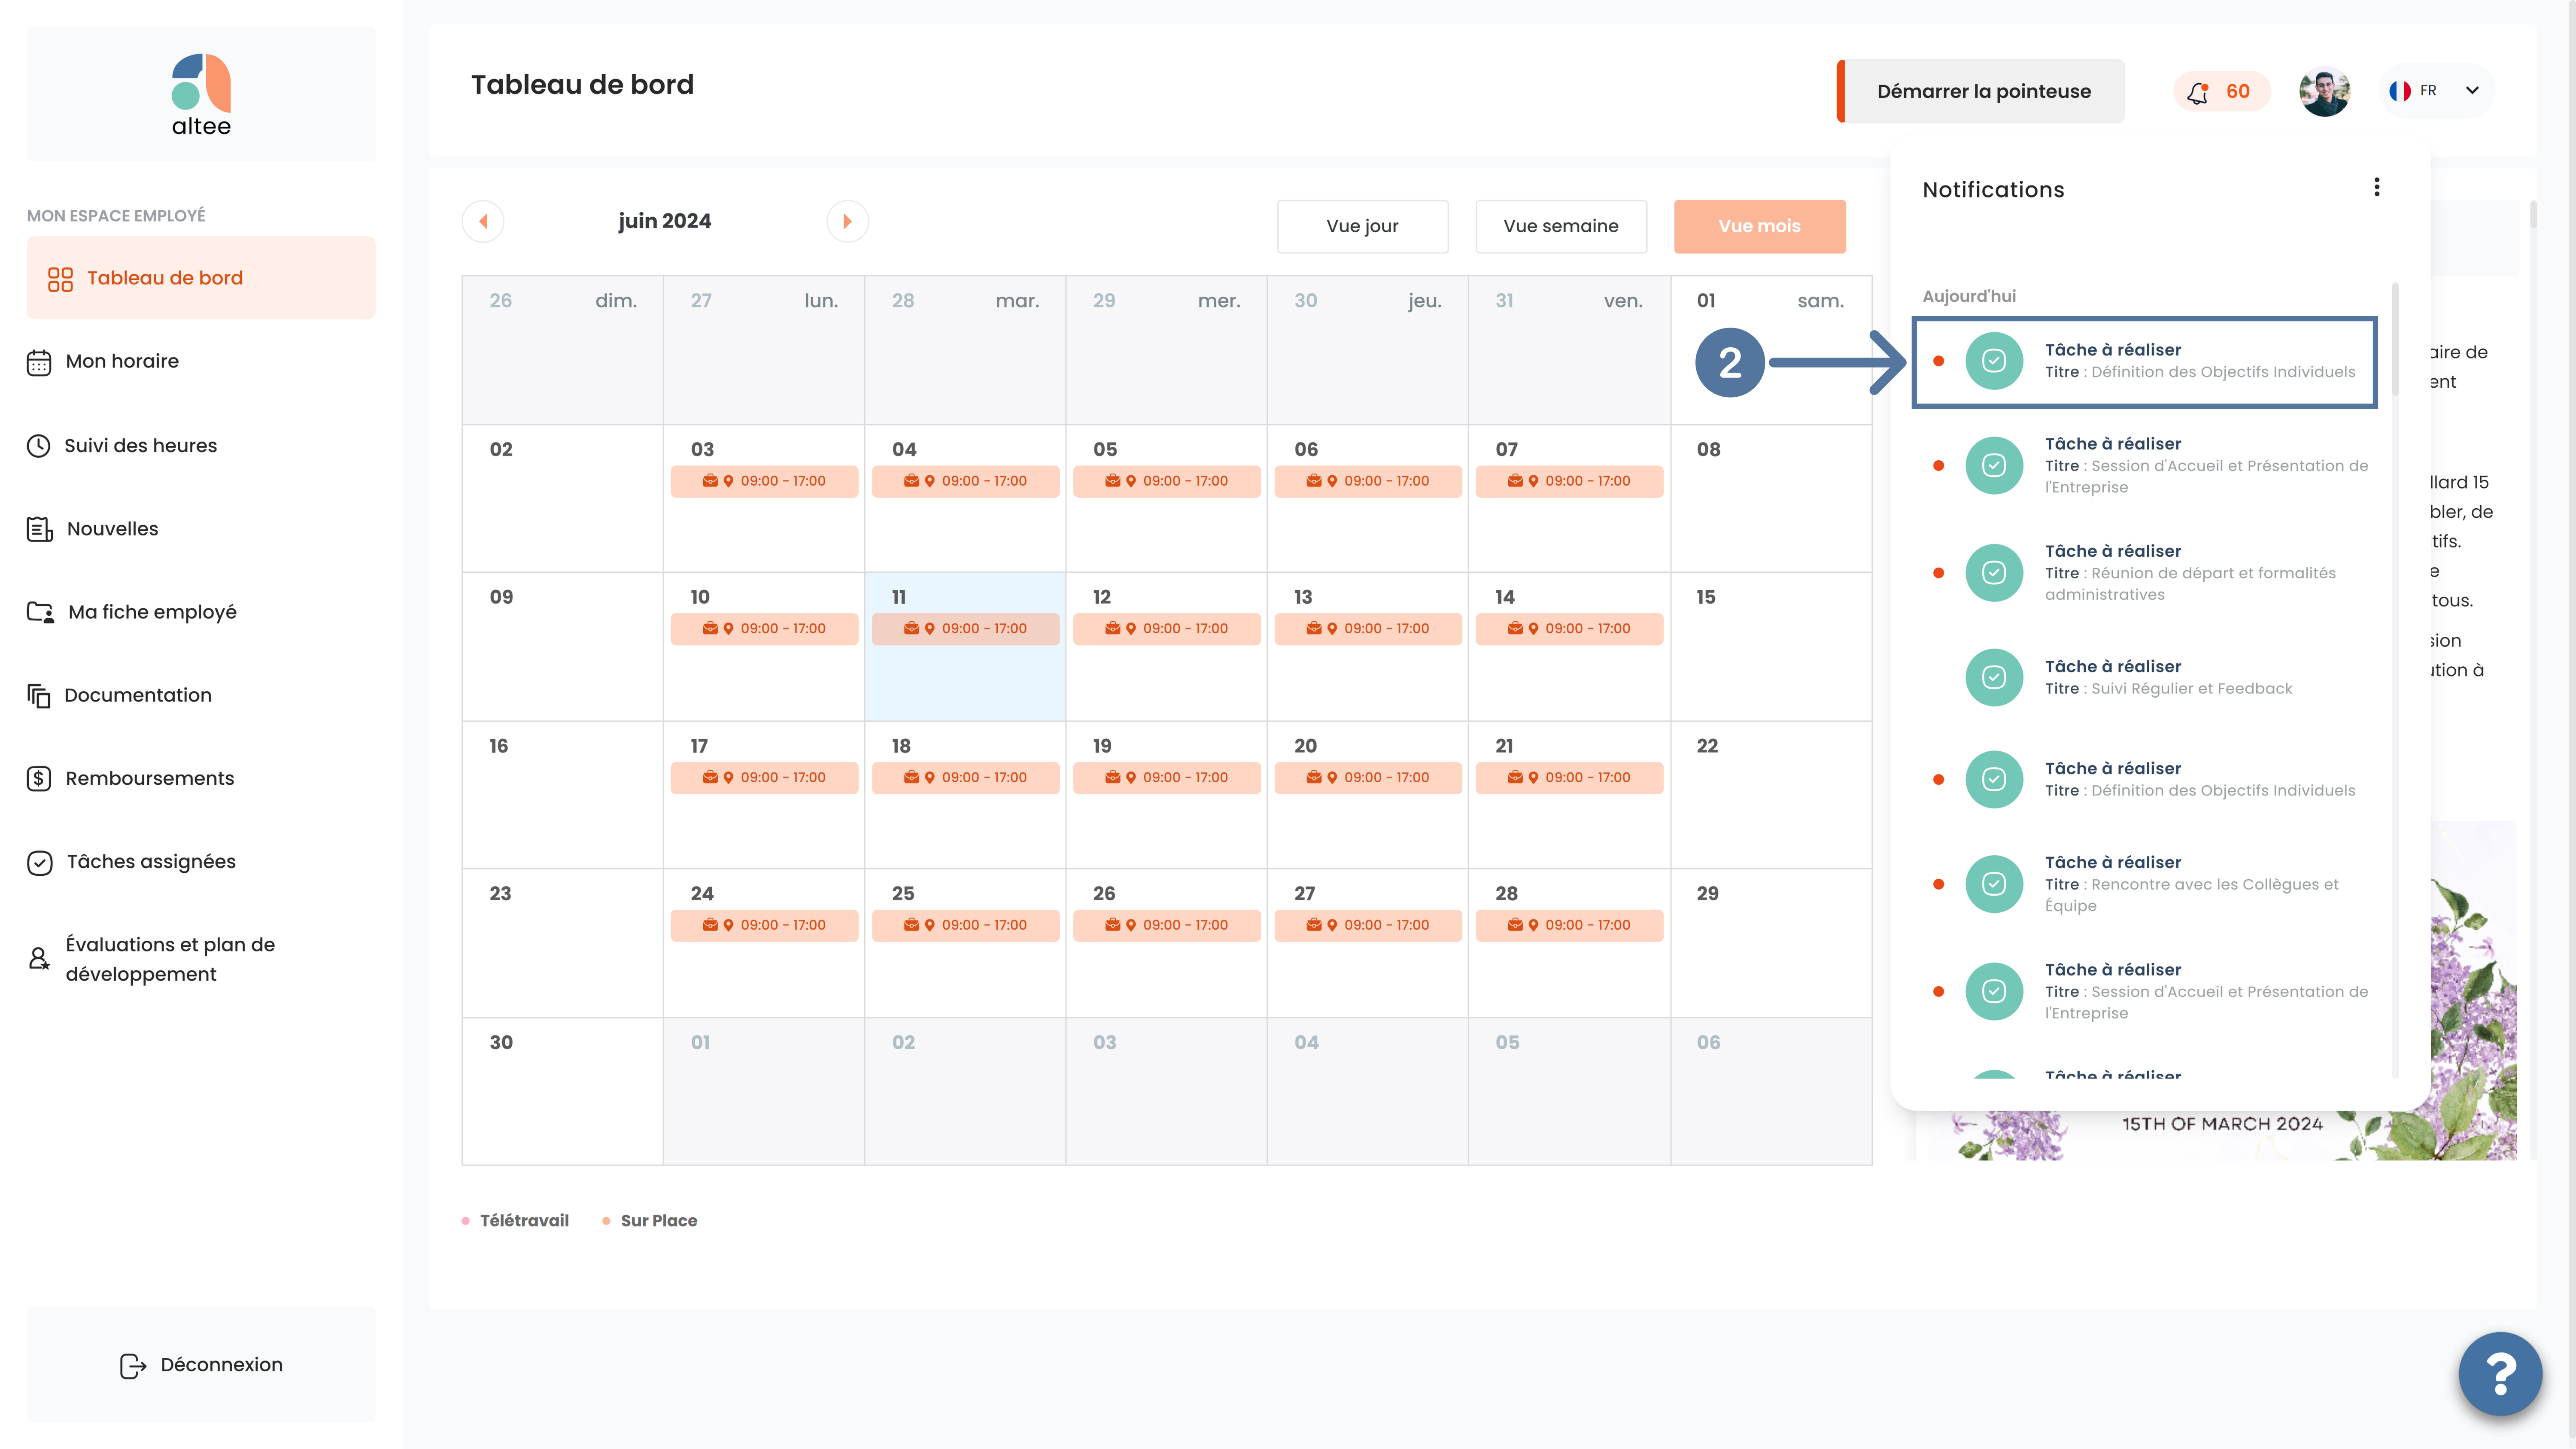Switch to Vue semaine

(1560, 226)
